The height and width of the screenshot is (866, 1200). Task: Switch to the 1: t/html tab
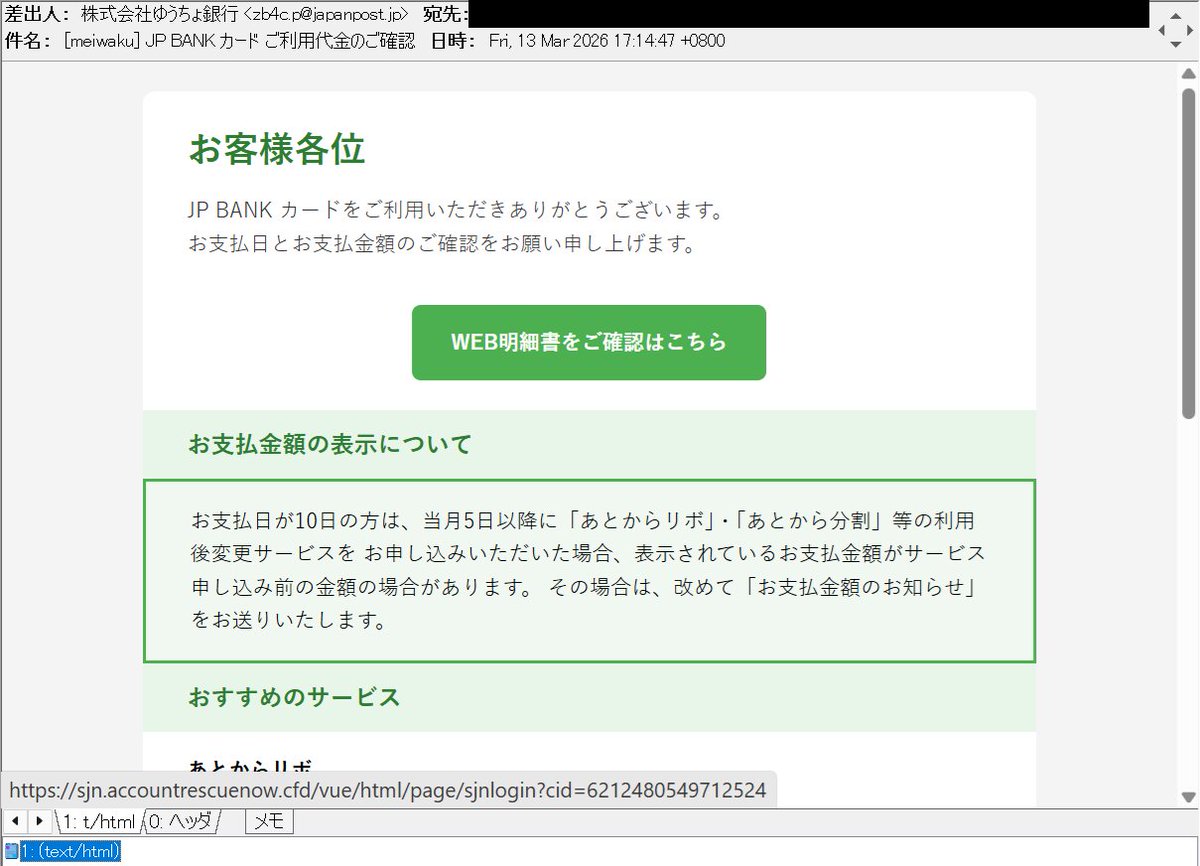pyautogui.click(x=97, y=822)
